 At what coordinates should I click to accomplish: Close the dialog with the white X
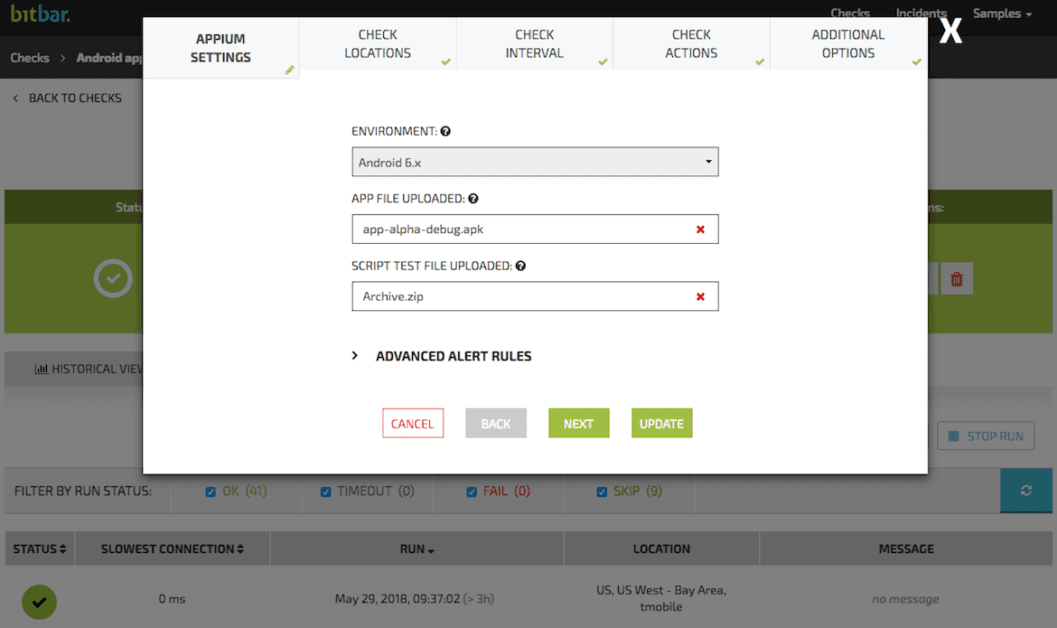[950, 31]
